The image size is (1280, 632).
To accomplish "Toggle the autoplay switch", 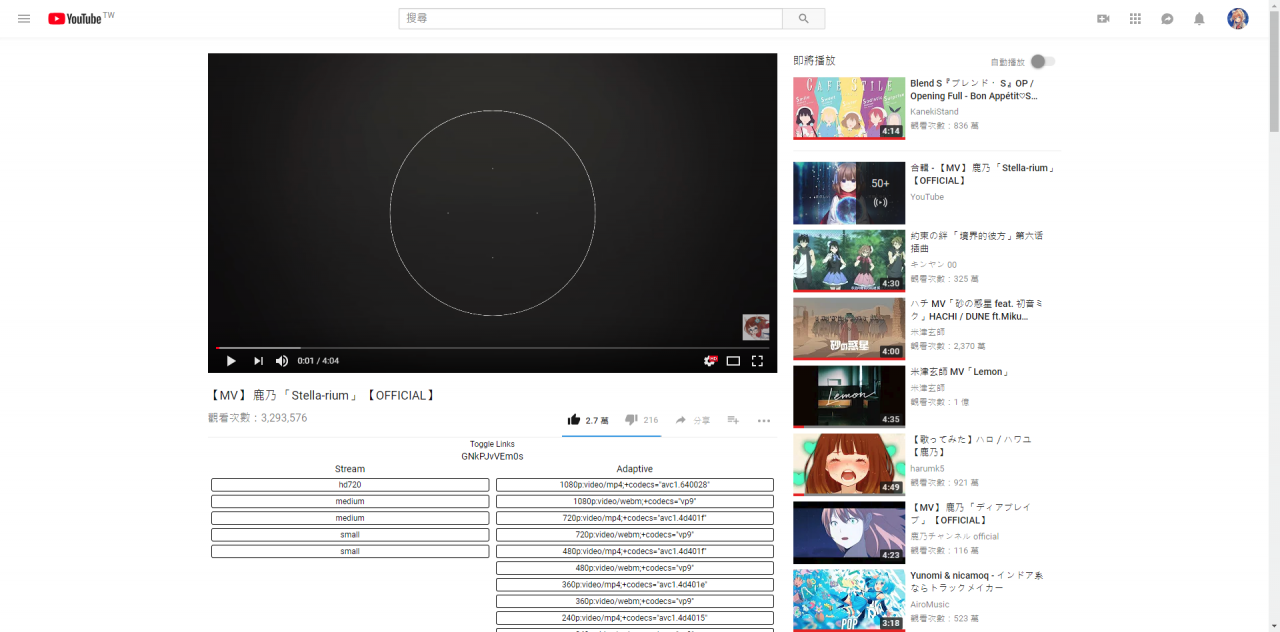I will point(1042,62).
